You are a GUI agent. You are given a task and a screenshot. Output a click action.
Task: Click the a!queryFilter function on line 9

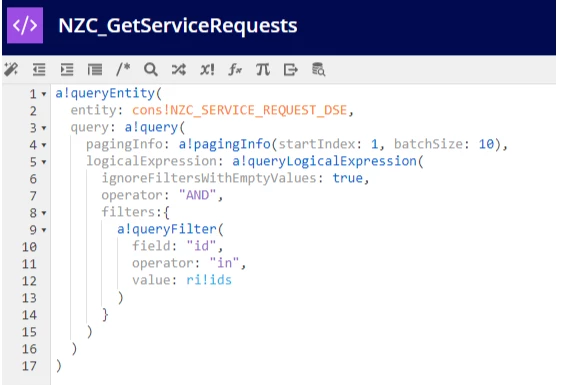[167, 229]
